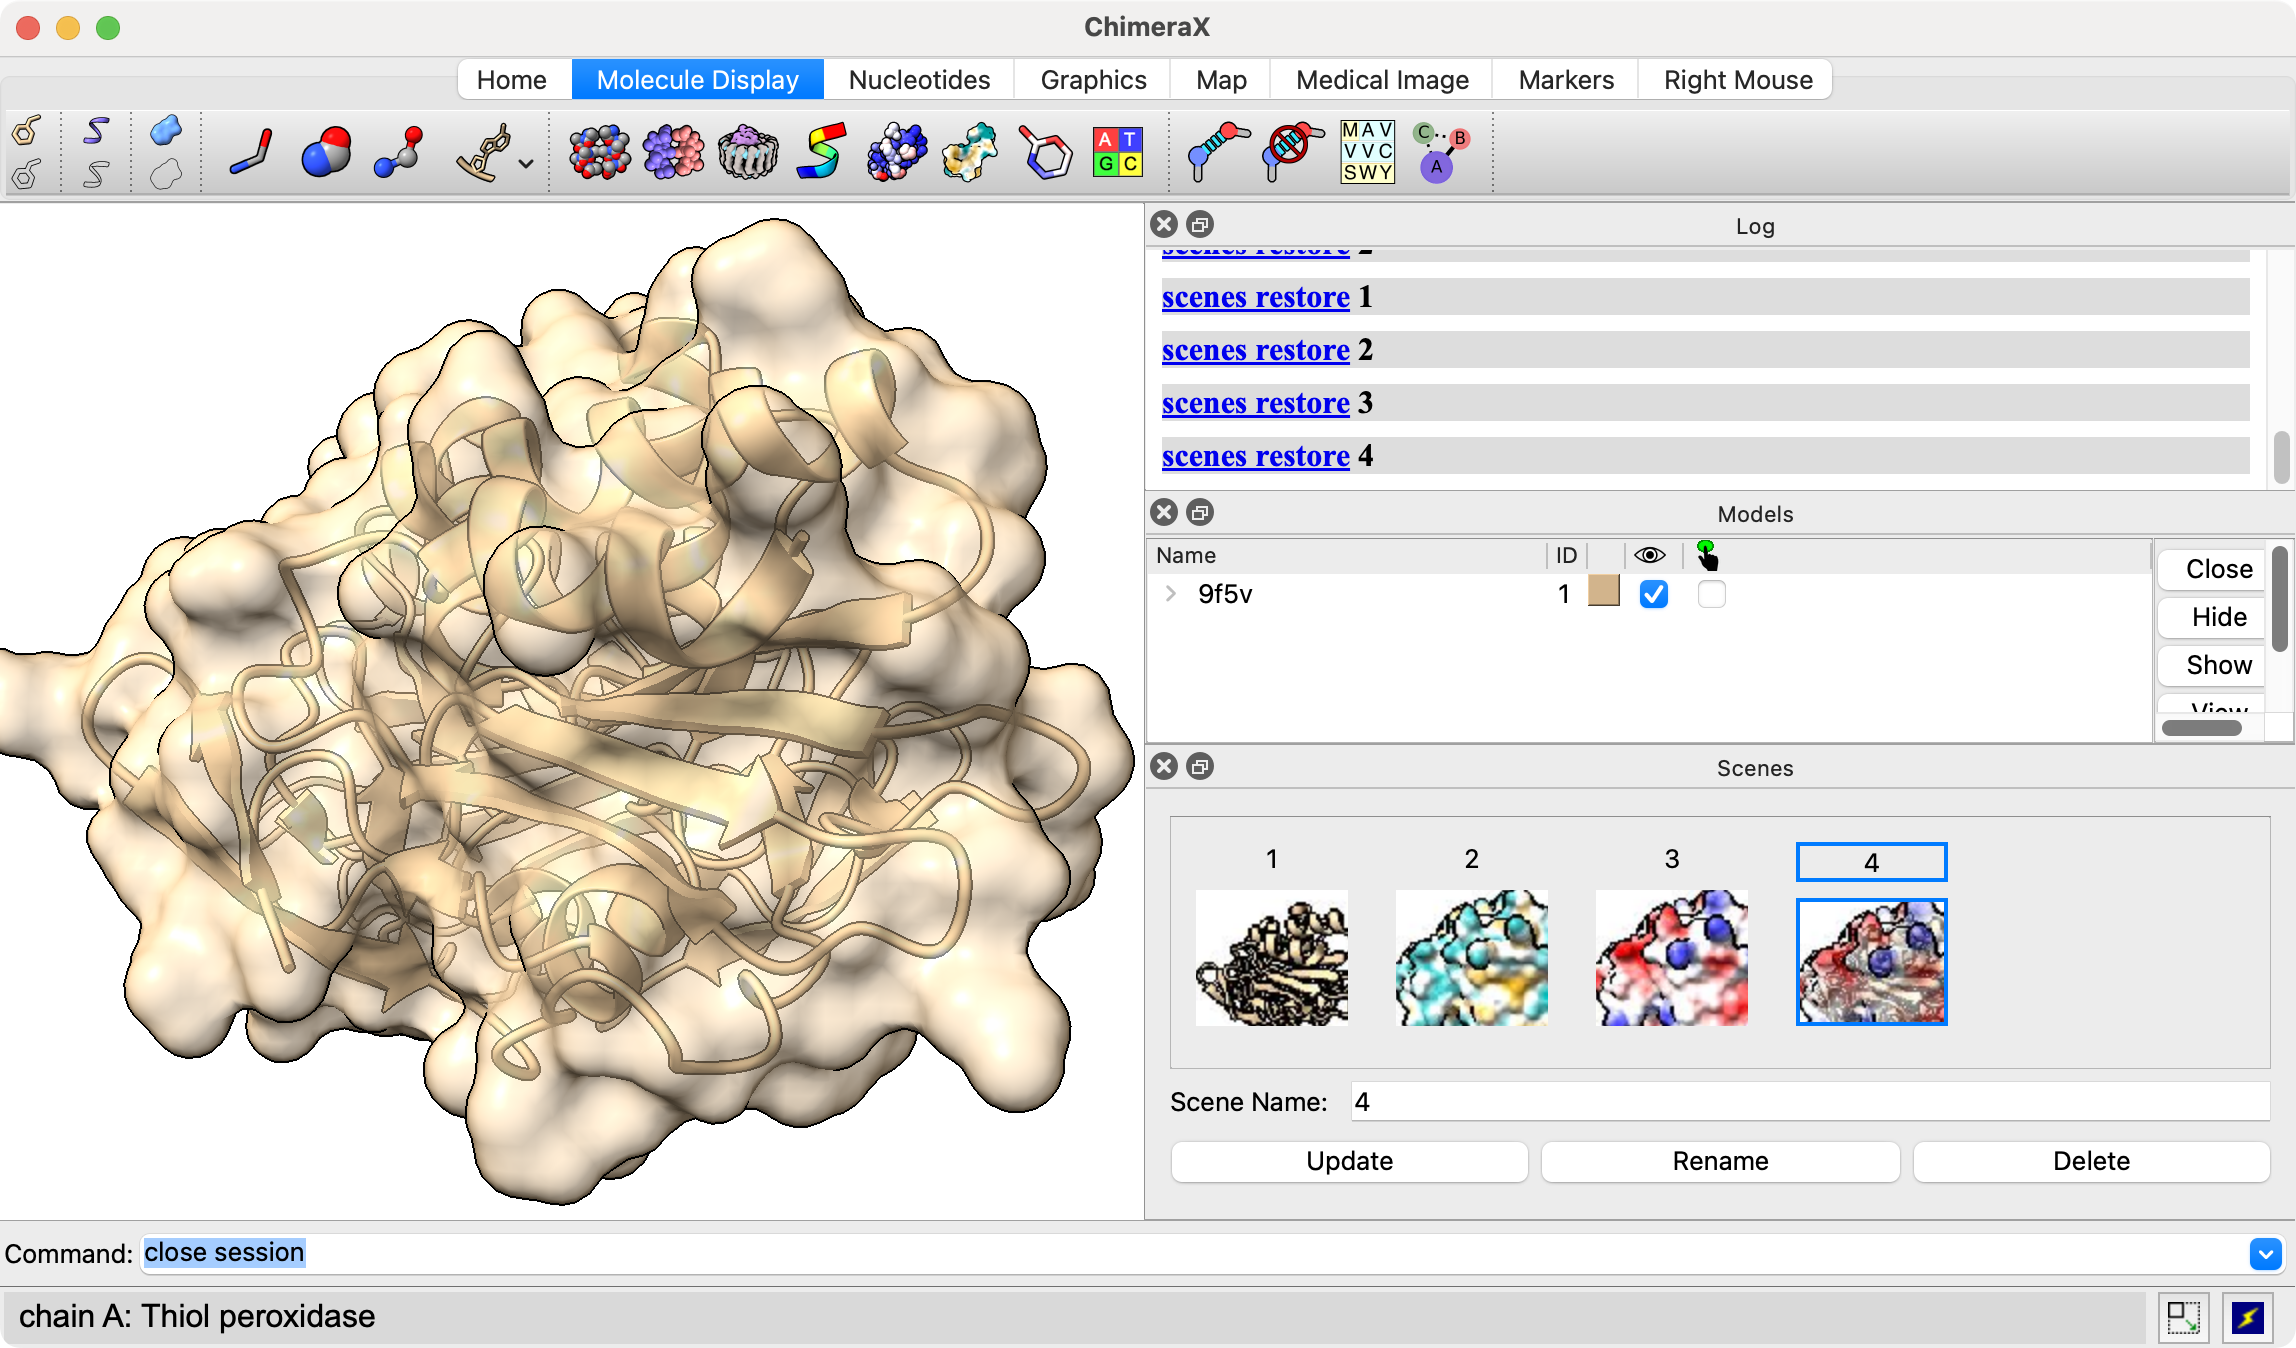Viewport: 2296px width, 1348px height.
Task: Select the sphere style icon
Action: pyautogui.click(x=325, y=152)
